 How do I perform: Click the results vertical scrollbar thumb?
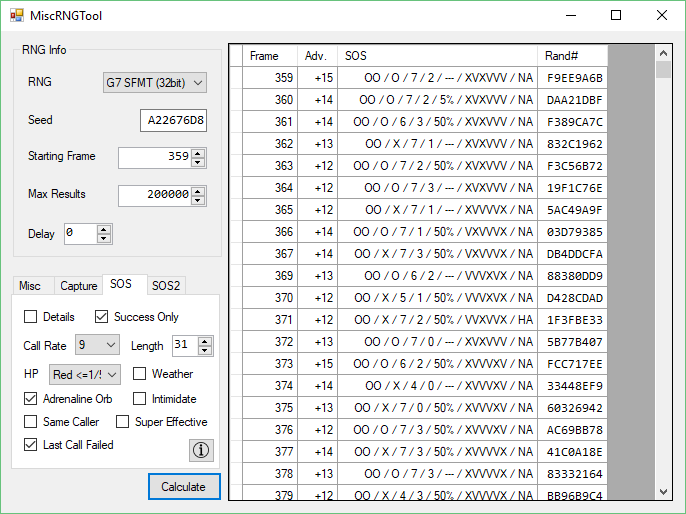tap(663, 70)
